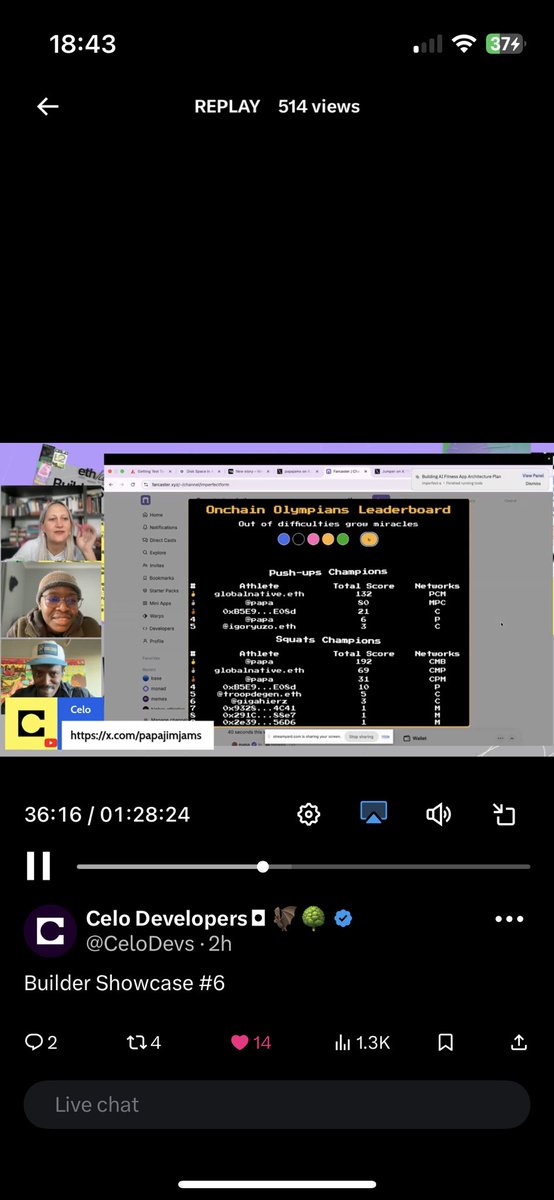554x1200 pixels.
Task: Click View Panel in browser notification
Action: [x=532, y=476]
